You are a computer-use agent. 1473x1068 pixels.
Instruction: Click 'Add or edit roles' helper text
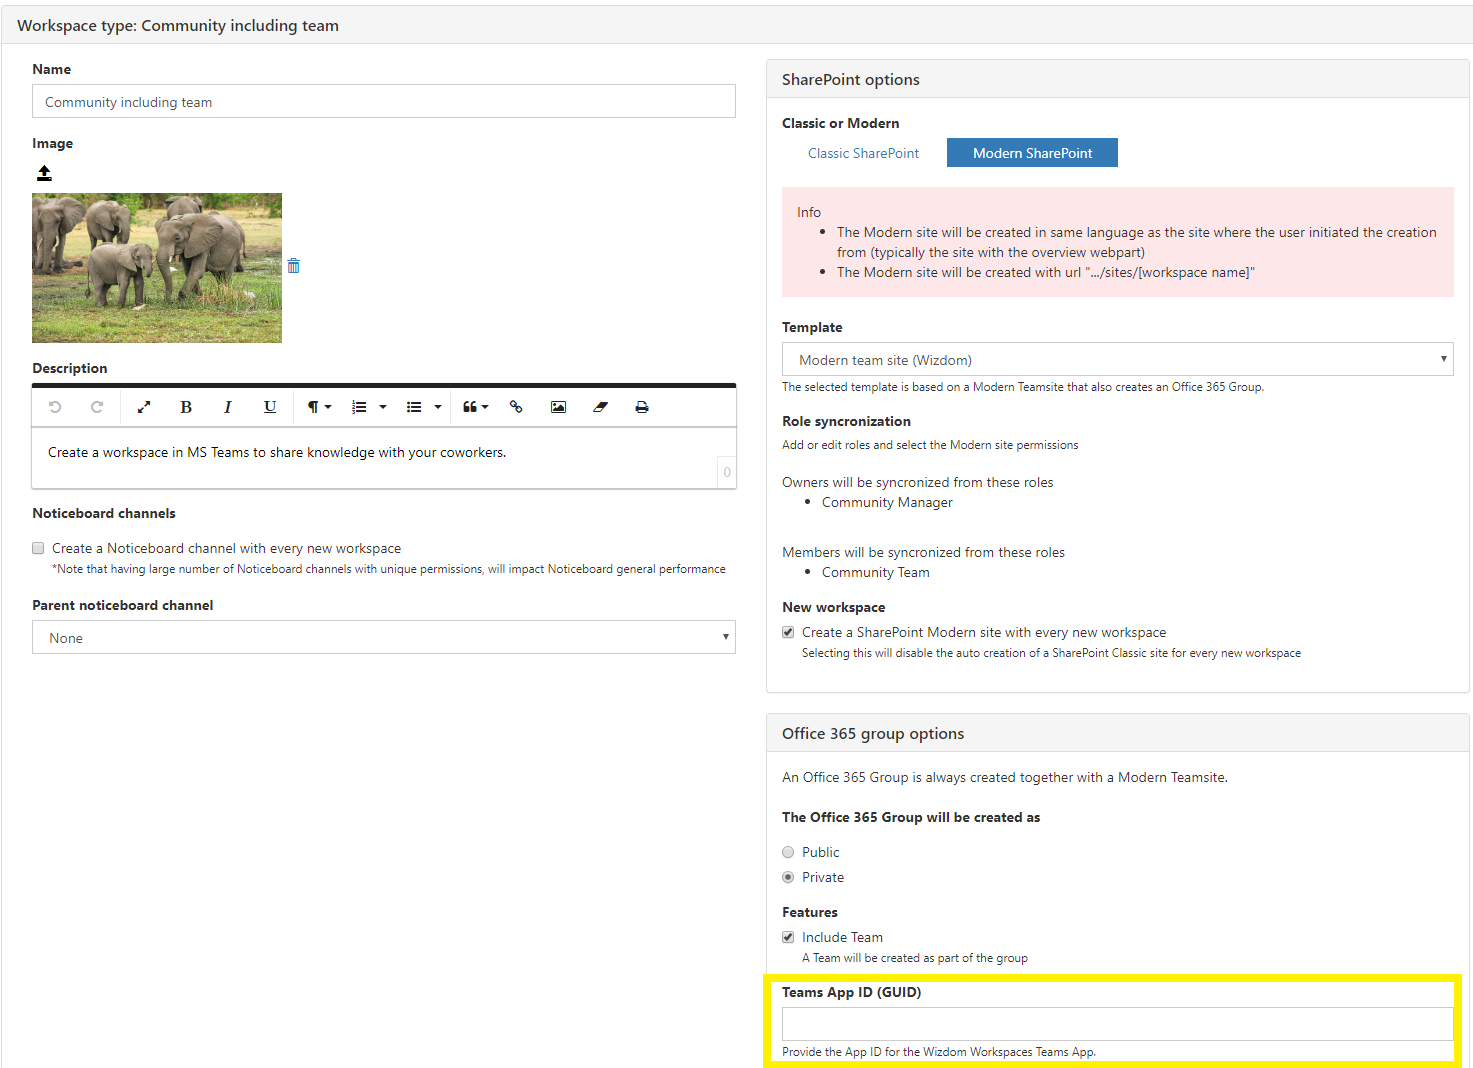[930, 445]
